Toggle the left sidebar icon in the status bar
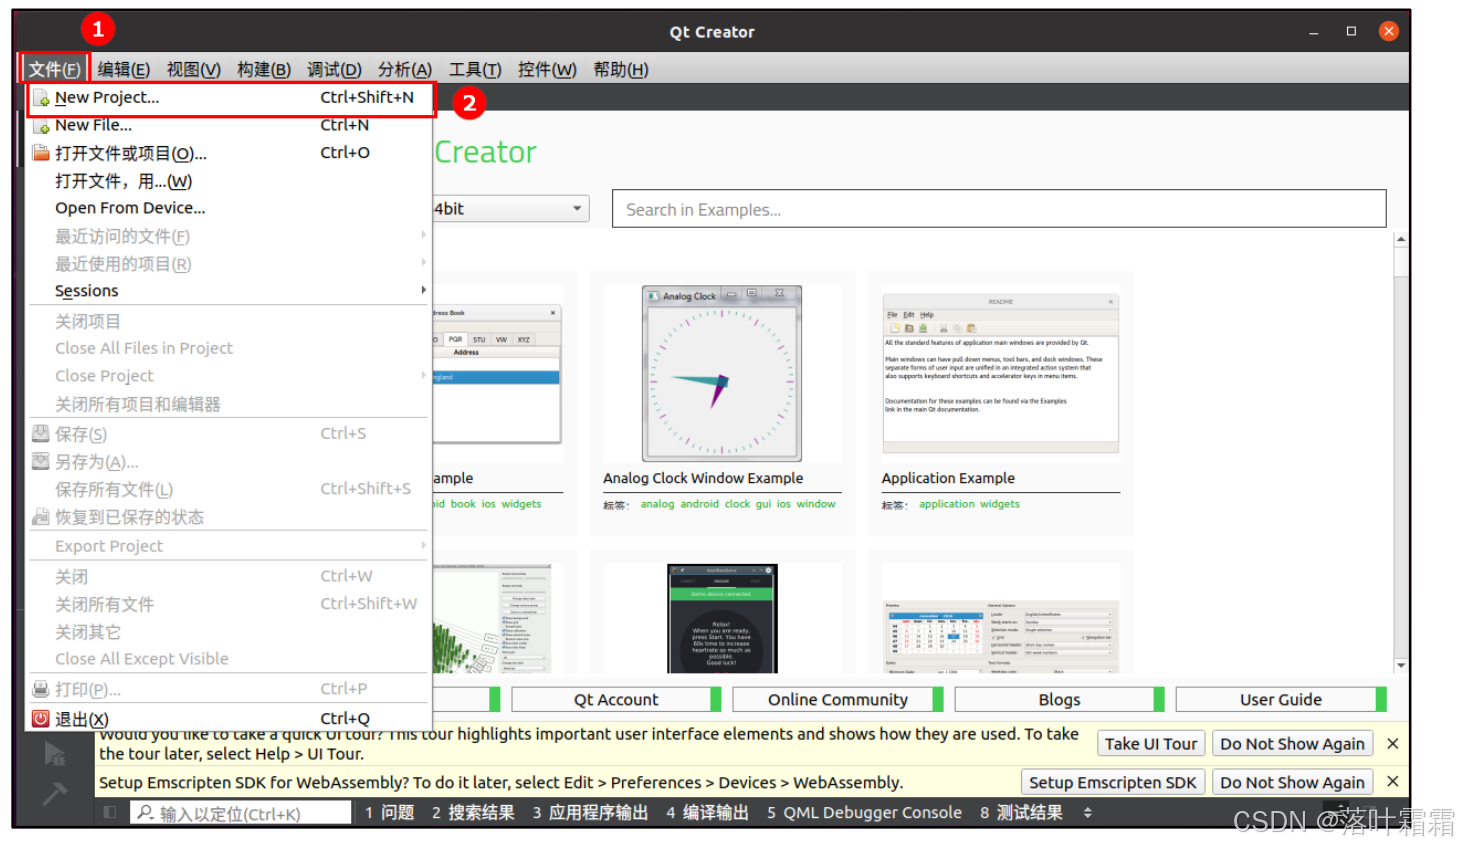This screenshot has height=848, width=1459. click(110, 813)
